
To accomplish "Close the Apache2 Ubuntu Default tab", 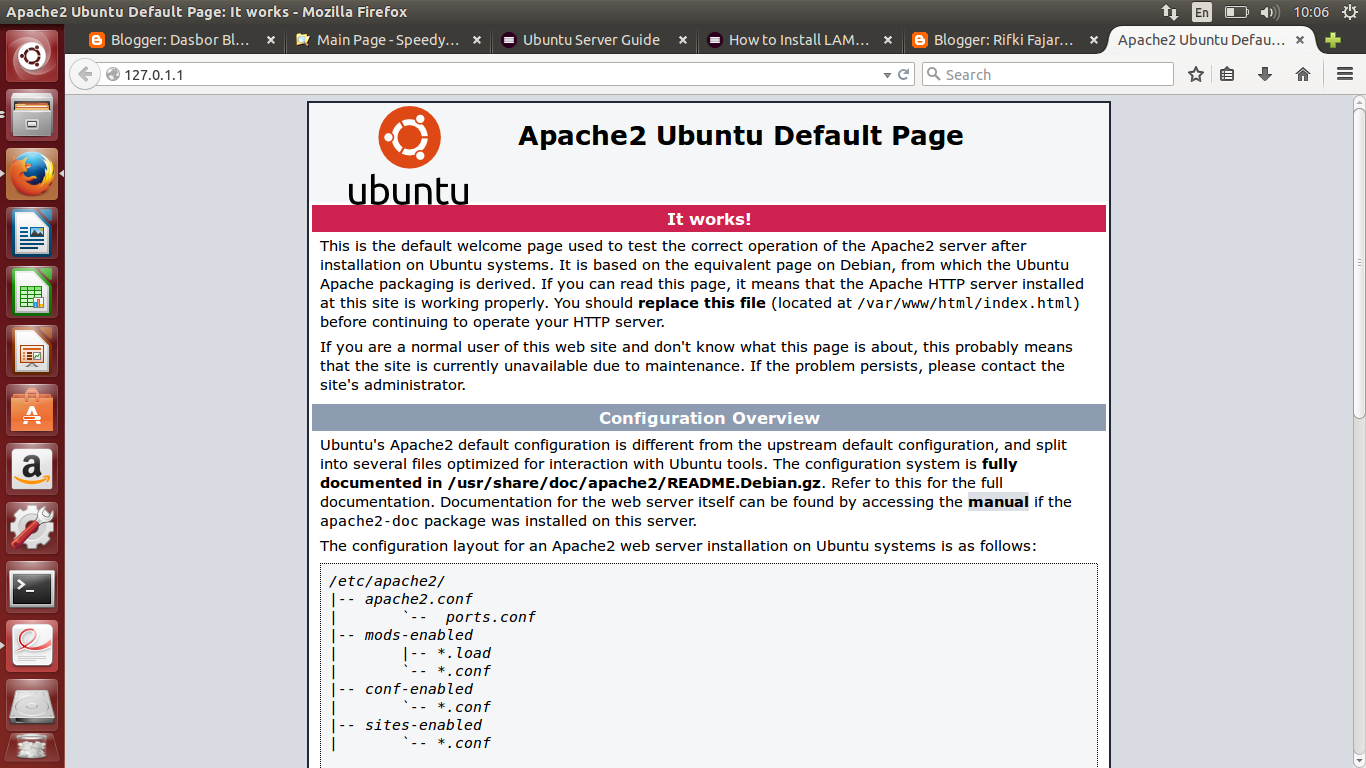I will tap(1300, 40).
